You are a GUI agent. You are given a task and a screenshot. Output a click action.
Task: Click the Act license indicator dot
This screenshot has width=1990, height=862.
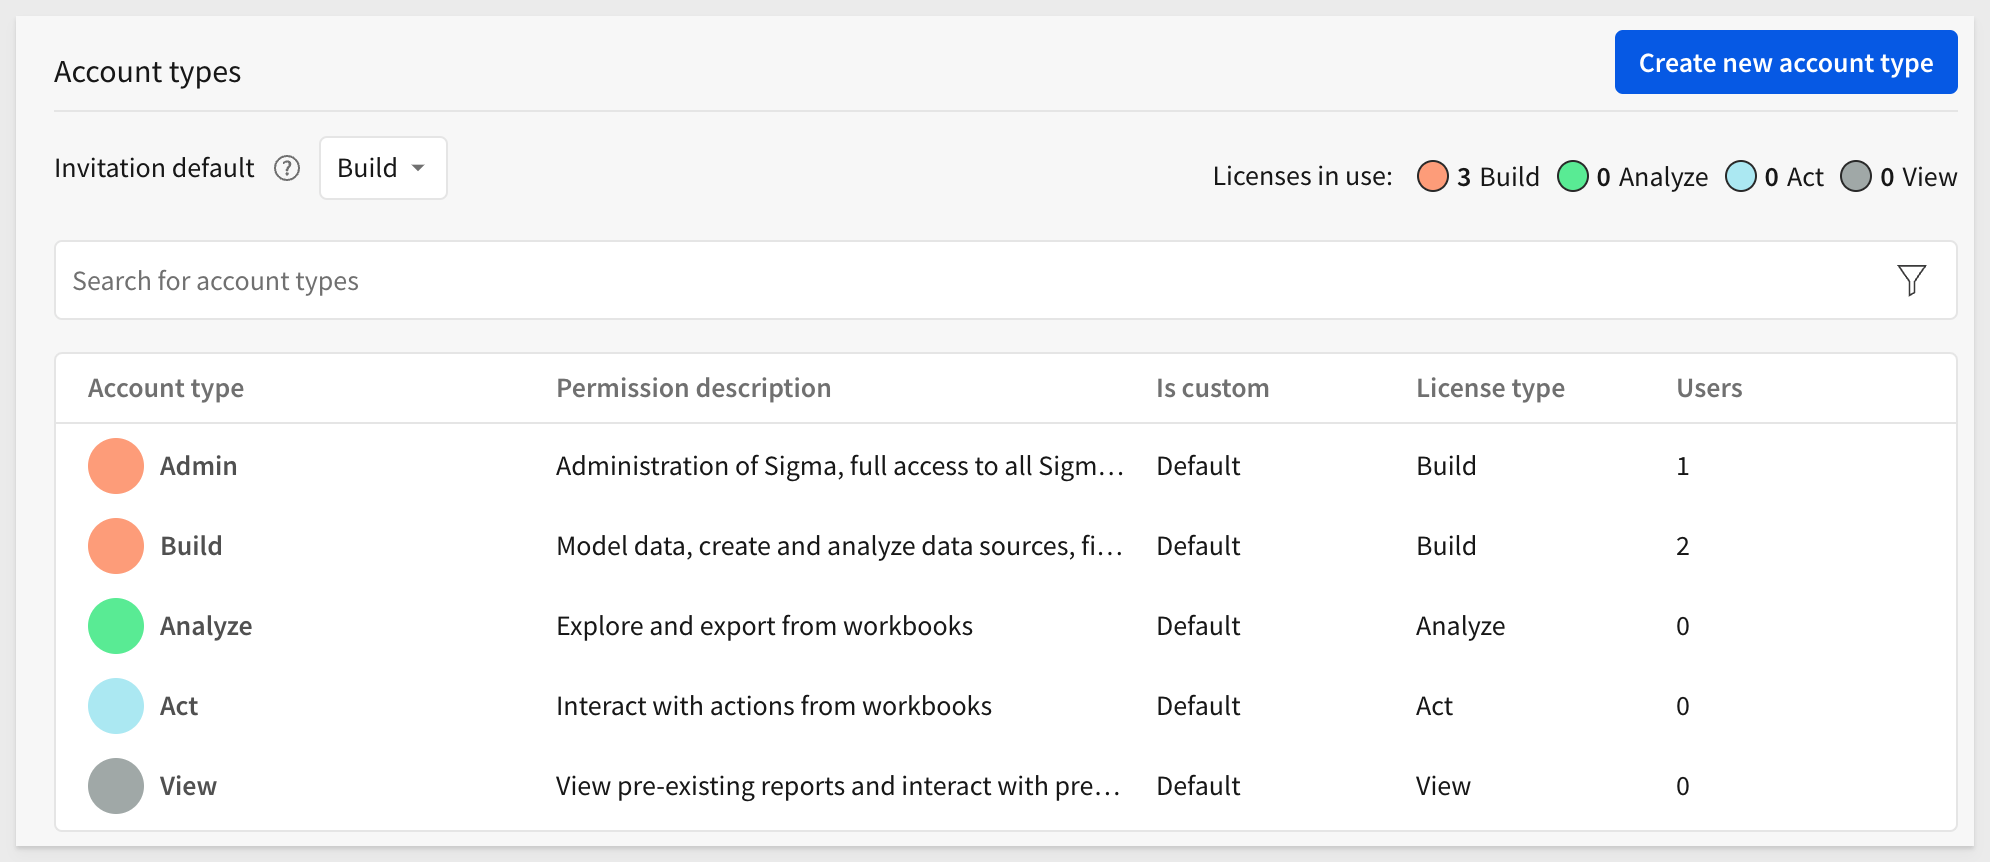[1741, 176]
